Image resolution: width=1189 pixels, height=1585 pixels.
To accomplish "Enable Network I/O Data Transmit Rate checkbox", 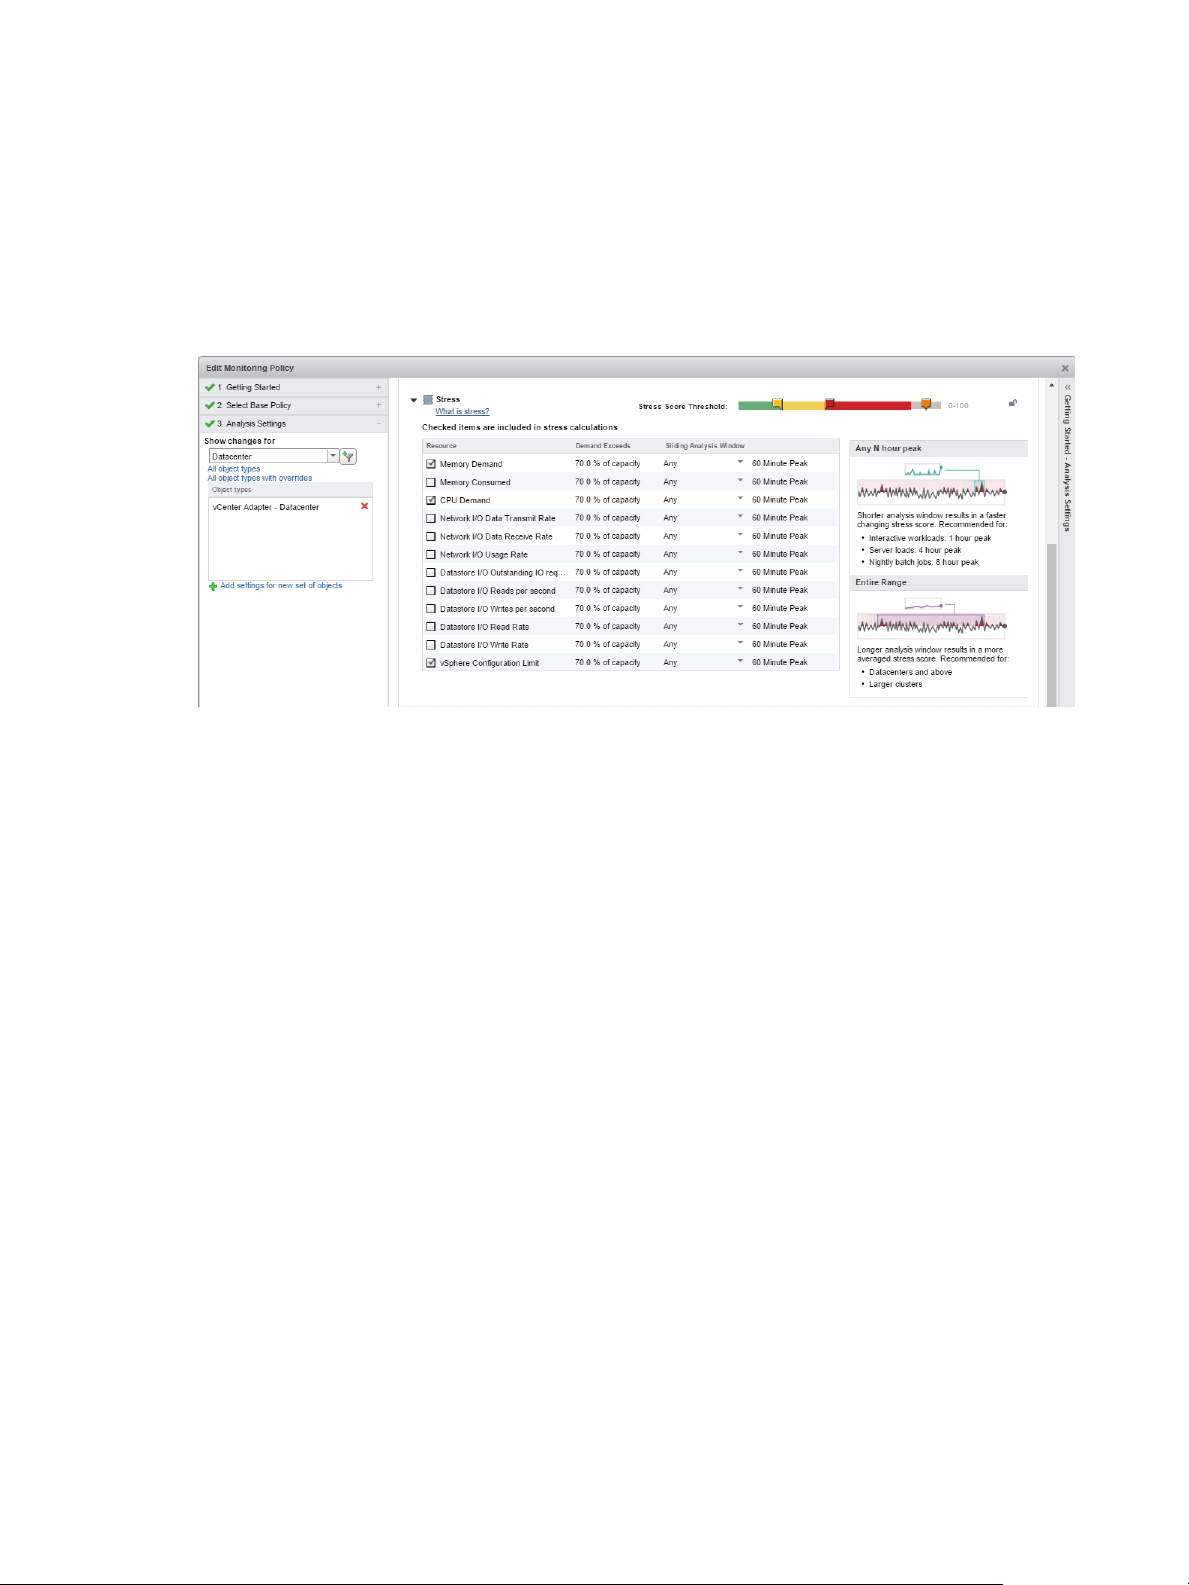I will [431, 518].
